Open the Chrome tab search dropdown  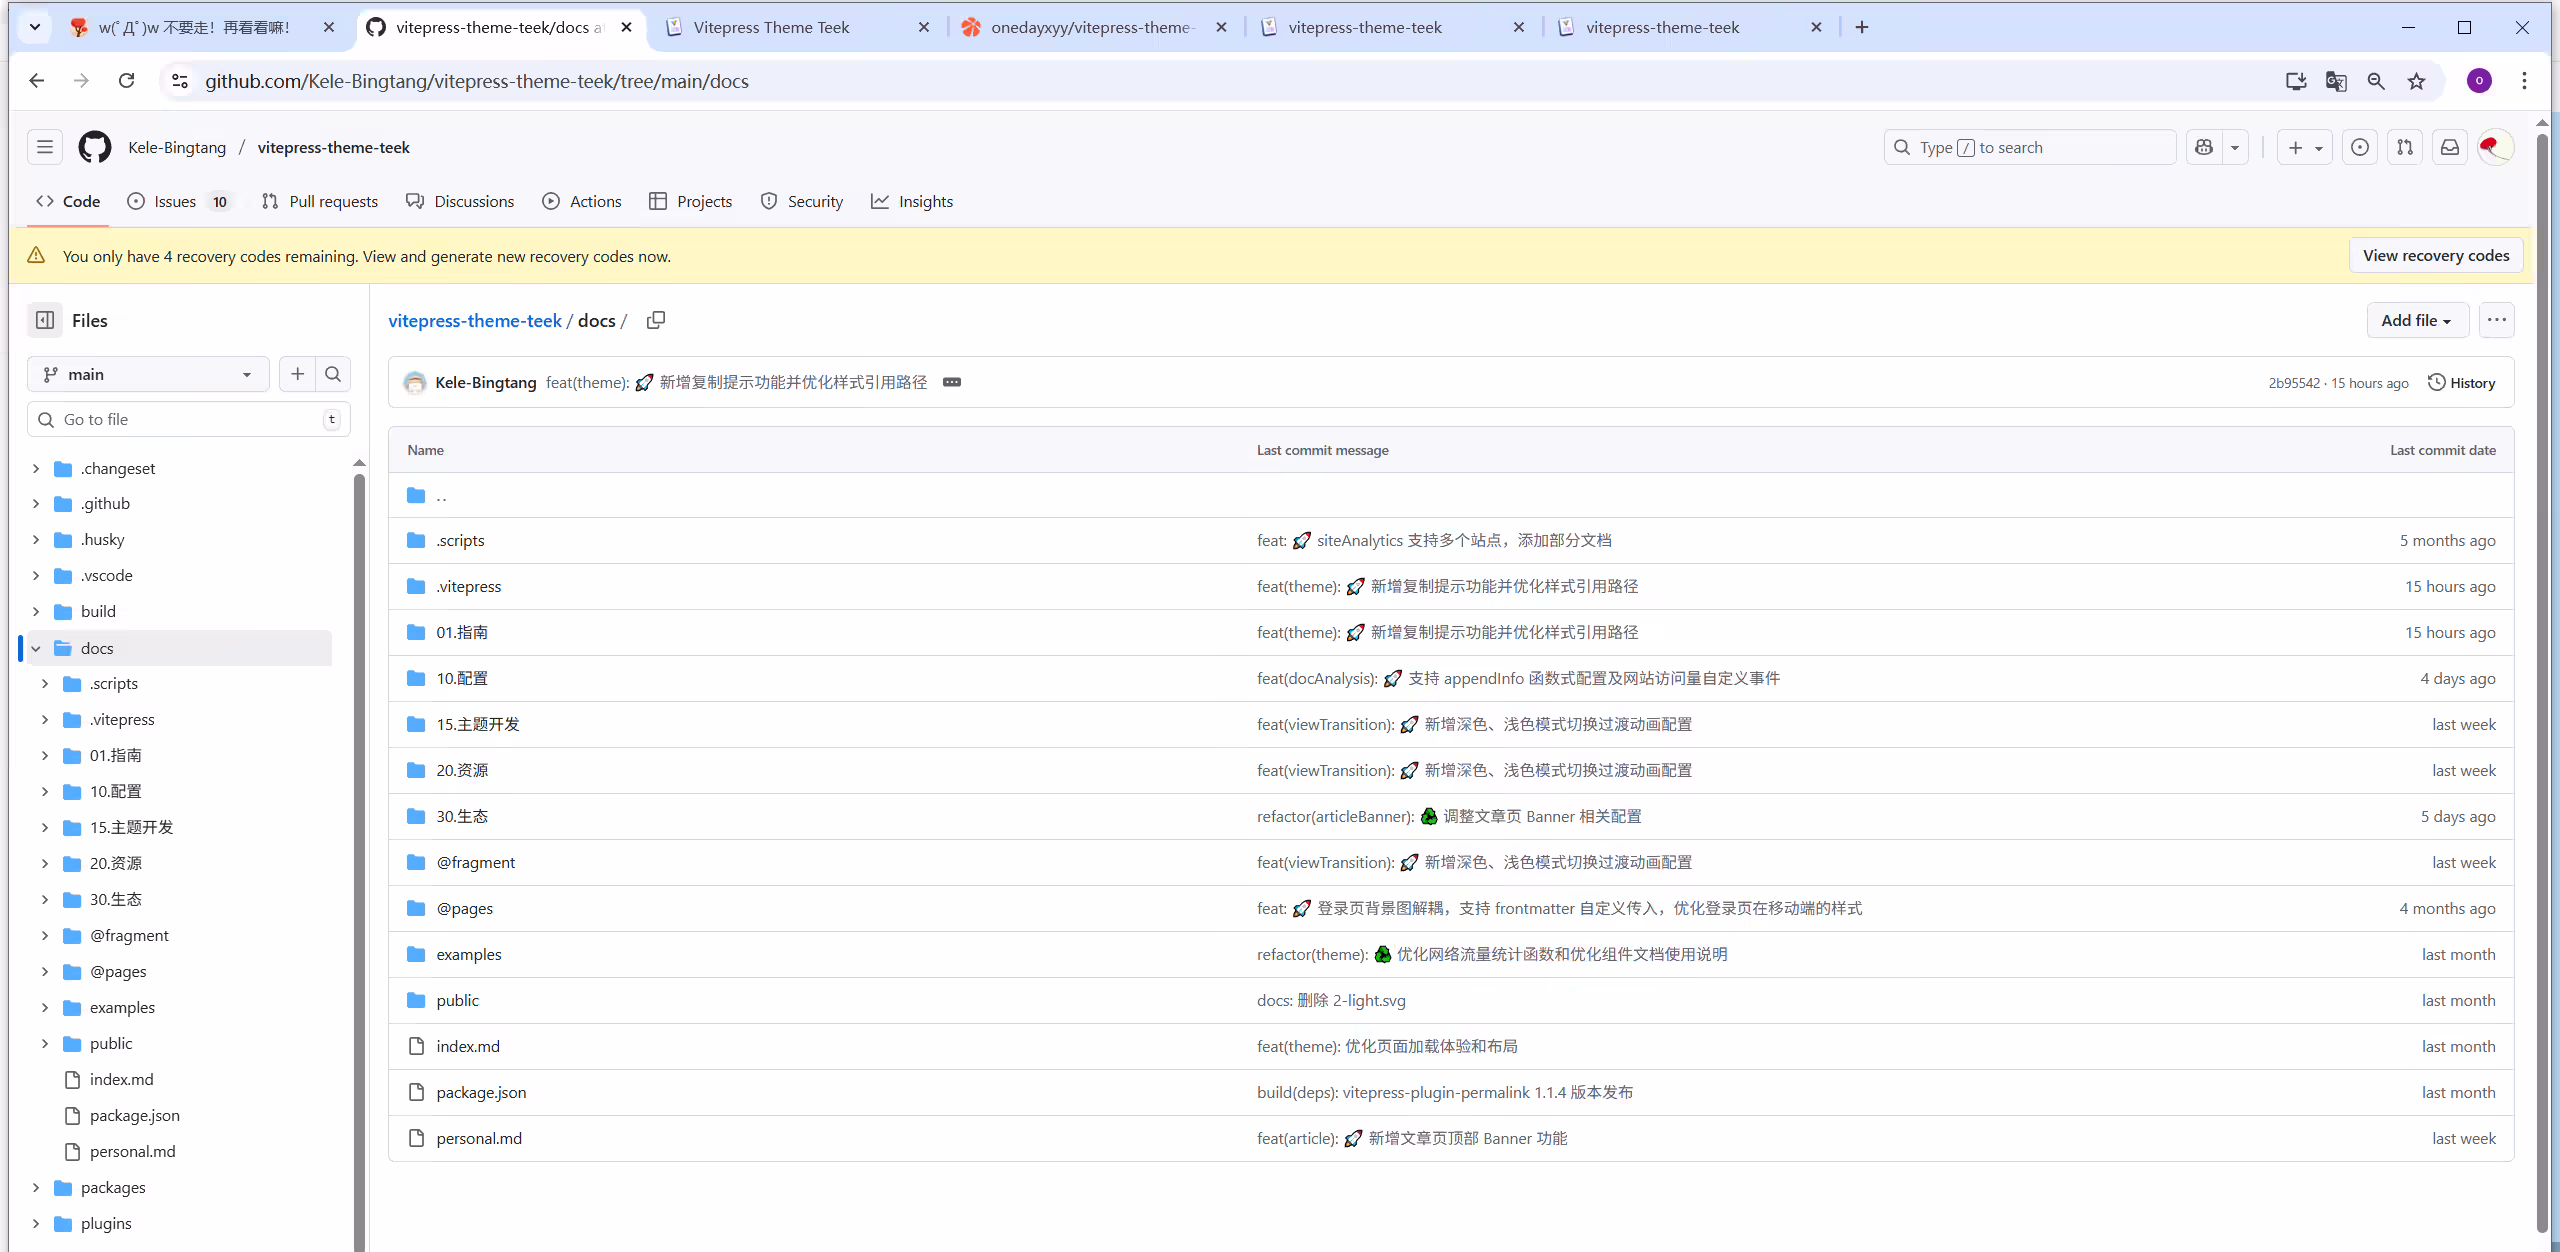click(35, 27)
